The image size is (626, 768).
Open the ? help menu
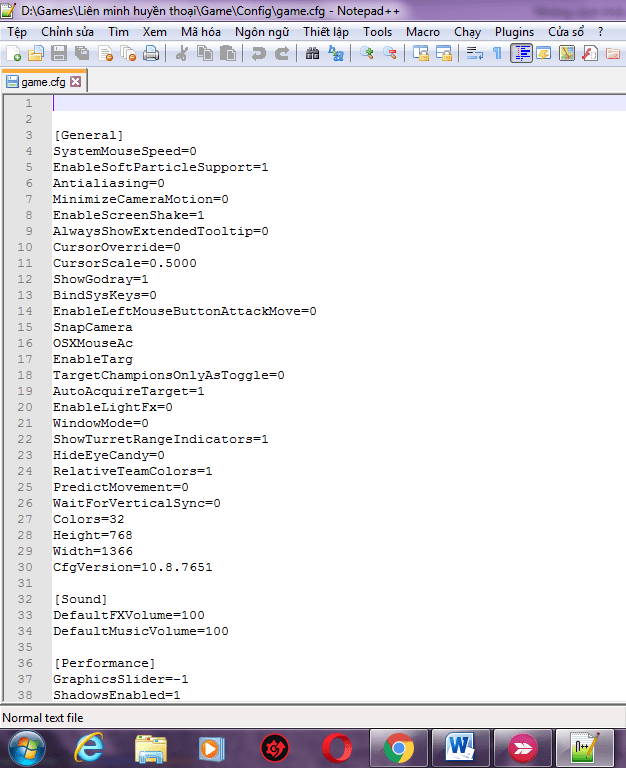point(601,32)
